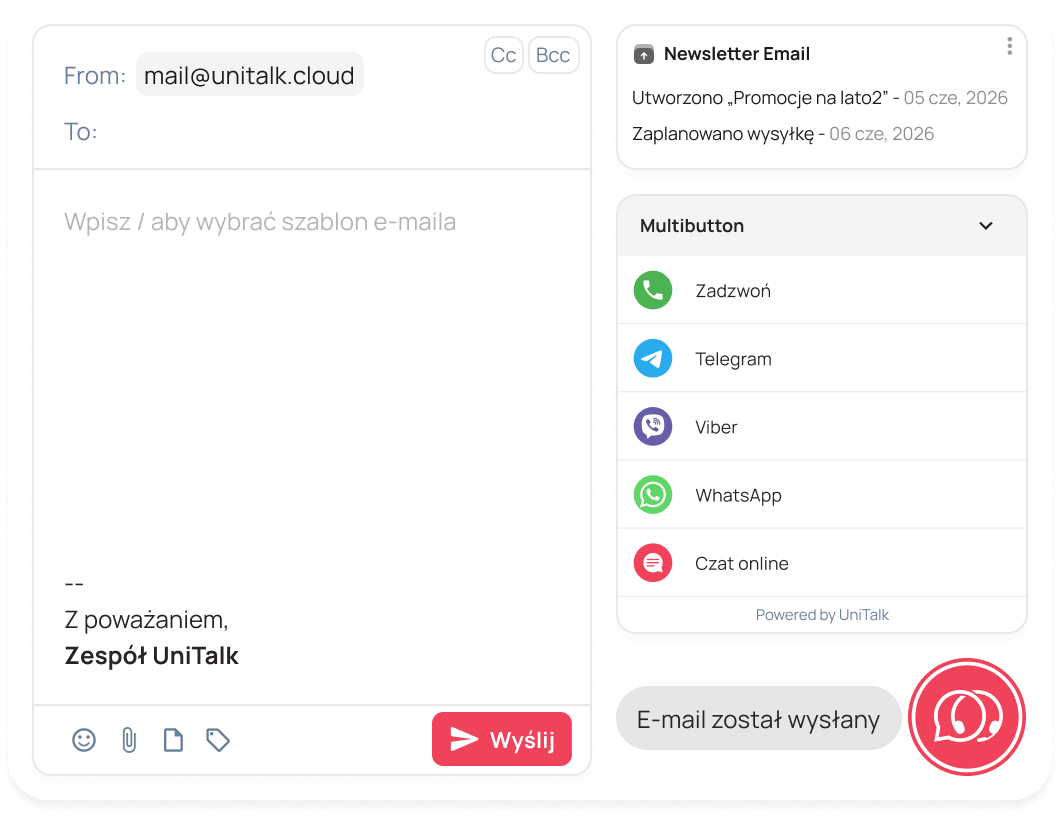This screenshot has height=816, width=1060.
Task: Click the email body template placeholder
Action: pyautogui.click(x=260, y=222)
